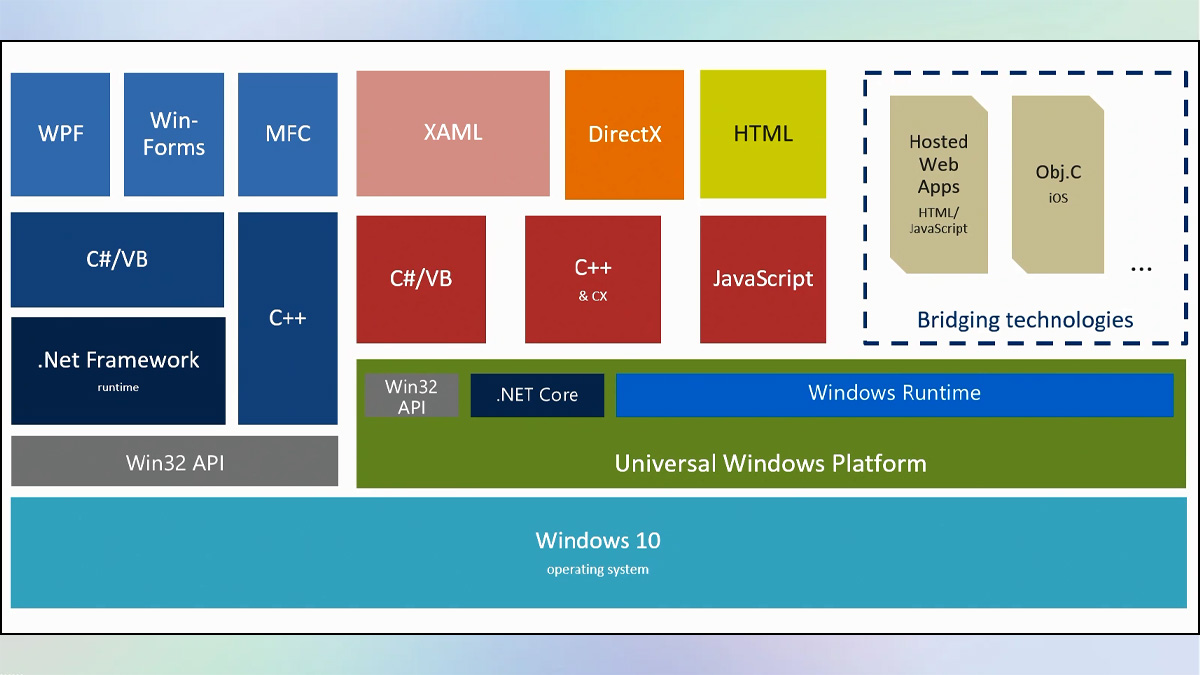This screenshot has width=1200, height=675.
Task: Click the Universal Windows Platform label
Action: tap(770, 464)
